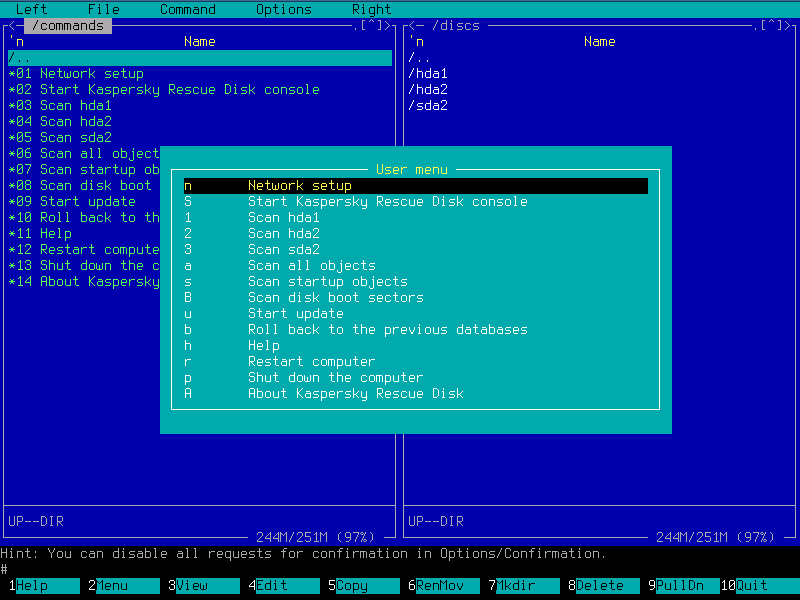800x600 pixels.
Task: Click the 3View function key button
Action: coord(204,586)
